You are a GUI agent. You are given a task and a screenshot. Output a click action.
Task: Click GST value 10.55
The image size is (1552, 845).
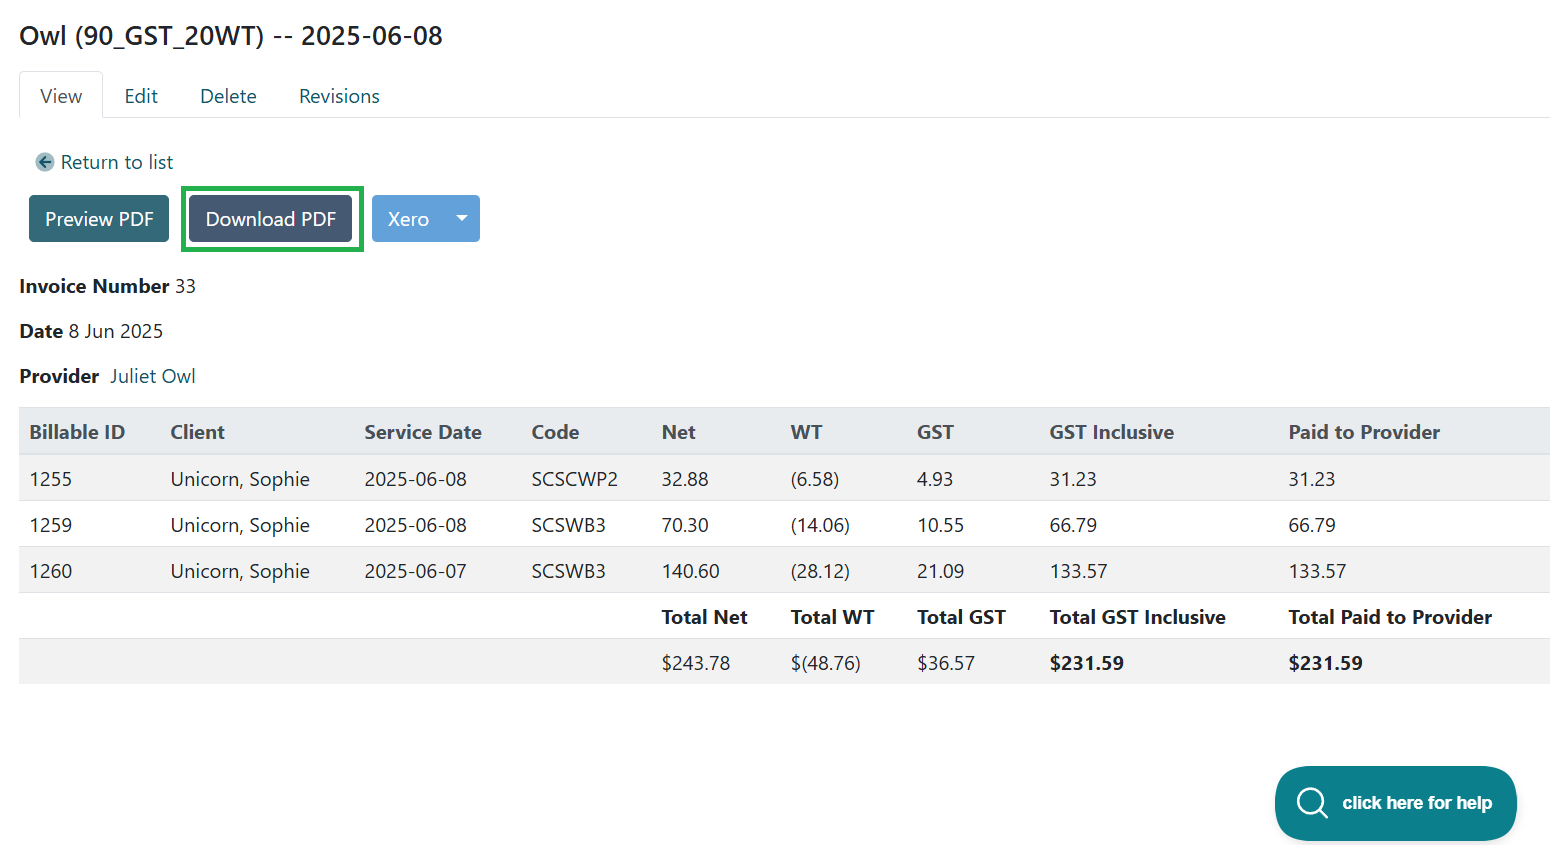pyautogui.click(x=941, y=525)
